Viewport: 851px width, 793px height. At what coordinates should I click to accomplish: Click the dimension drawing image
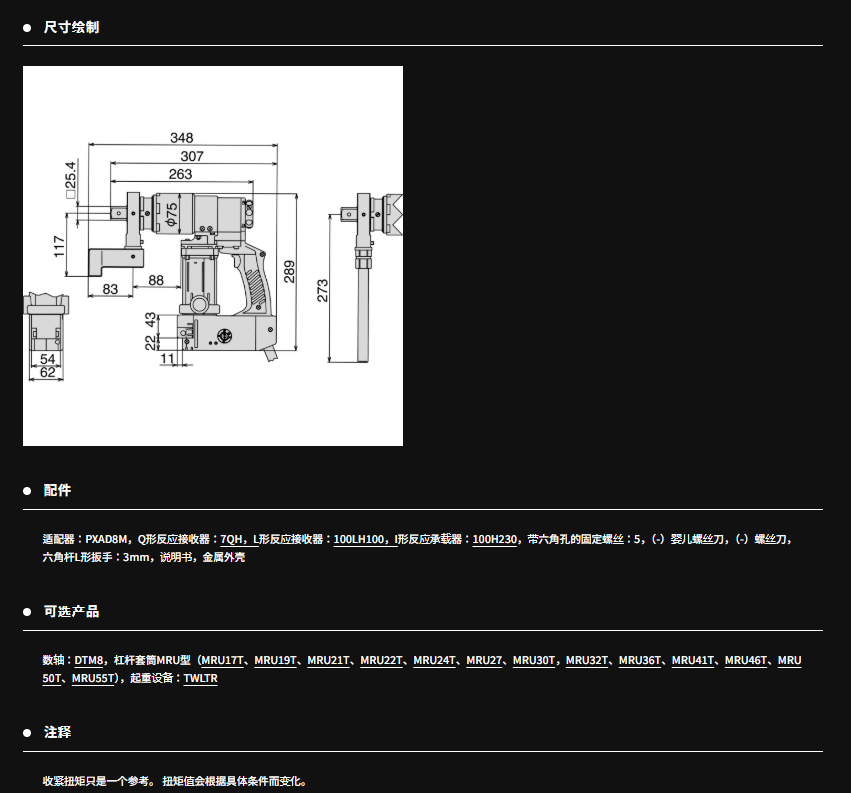(x=212, y=256)
